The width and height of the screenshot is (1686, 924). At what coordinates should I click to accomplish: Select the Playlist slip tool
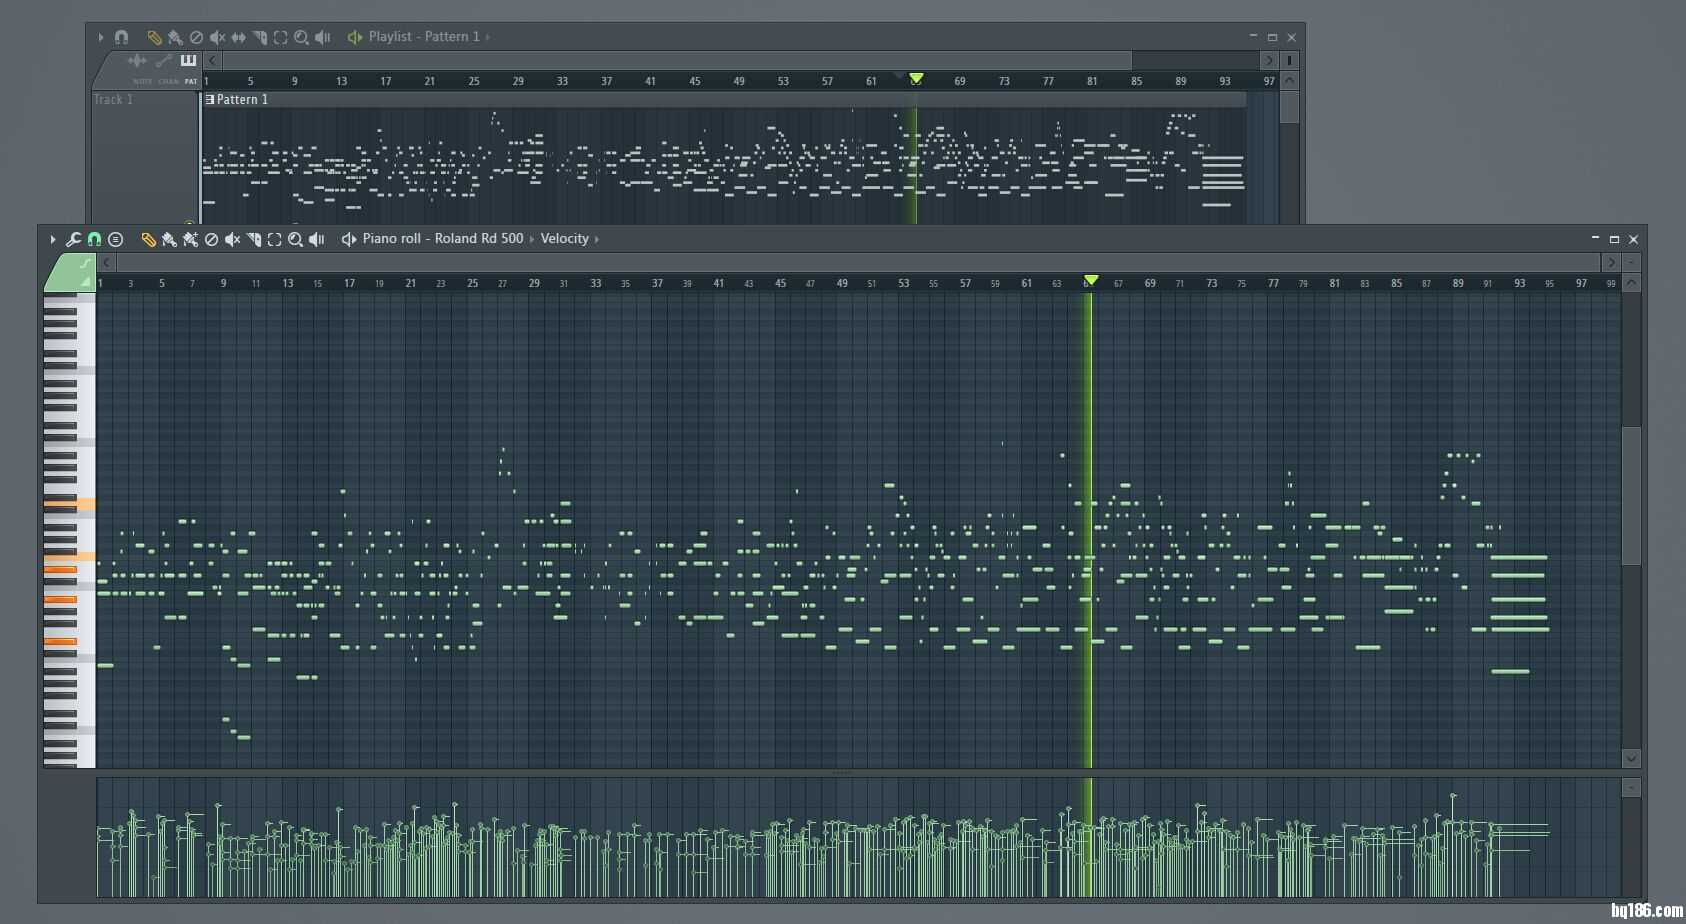pos(238,37)
